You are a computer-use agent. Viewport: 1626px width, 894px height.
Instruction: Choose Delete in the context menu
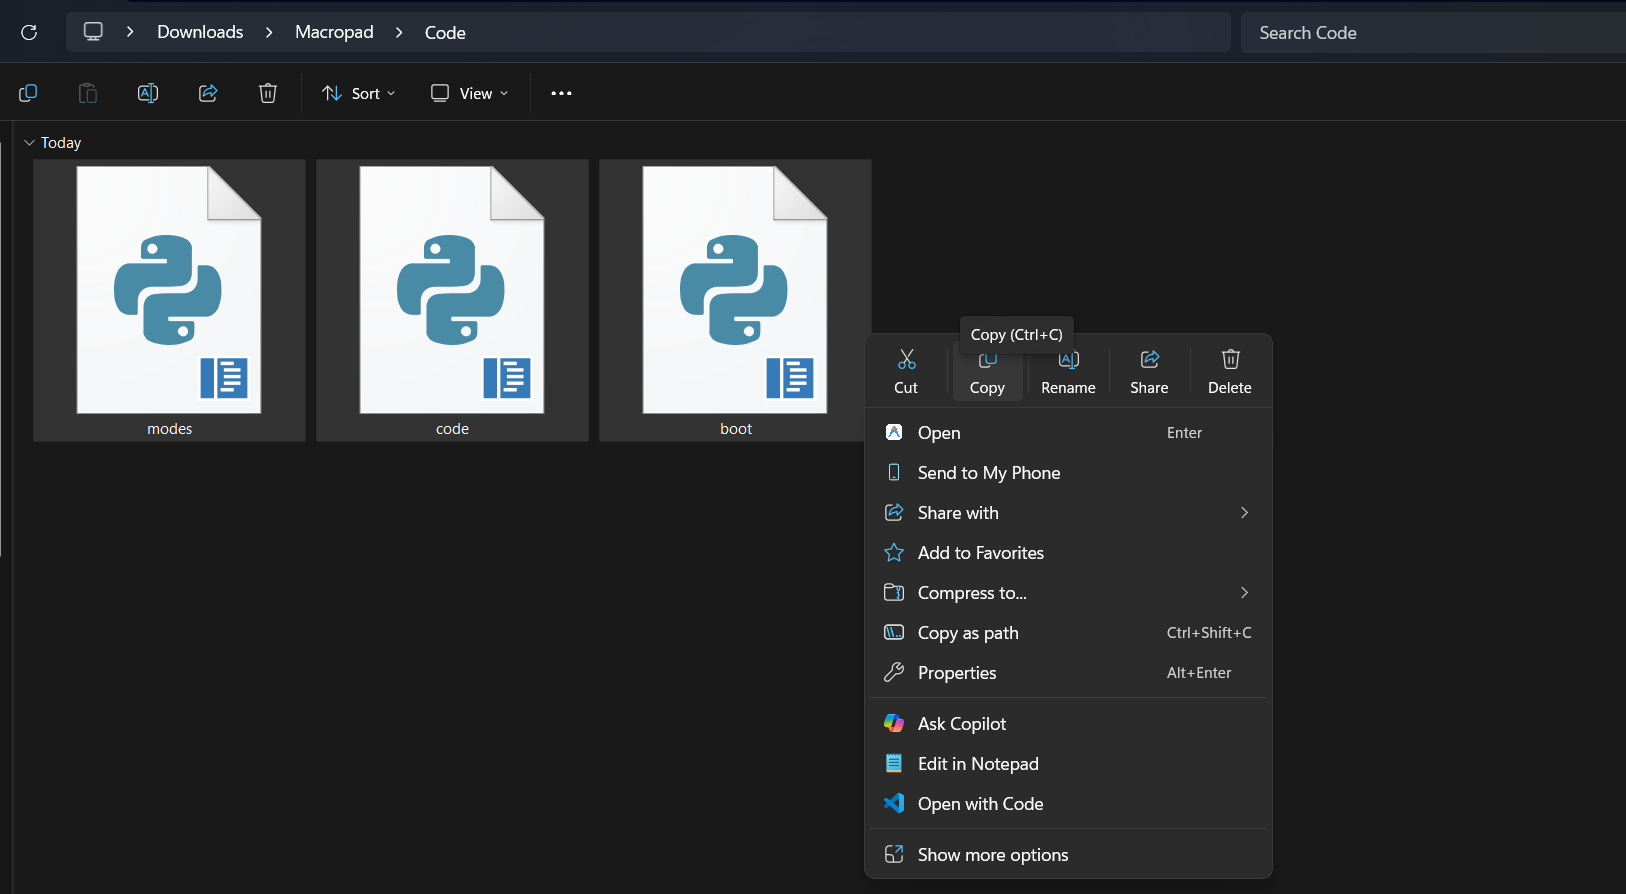pos(1230,372)
